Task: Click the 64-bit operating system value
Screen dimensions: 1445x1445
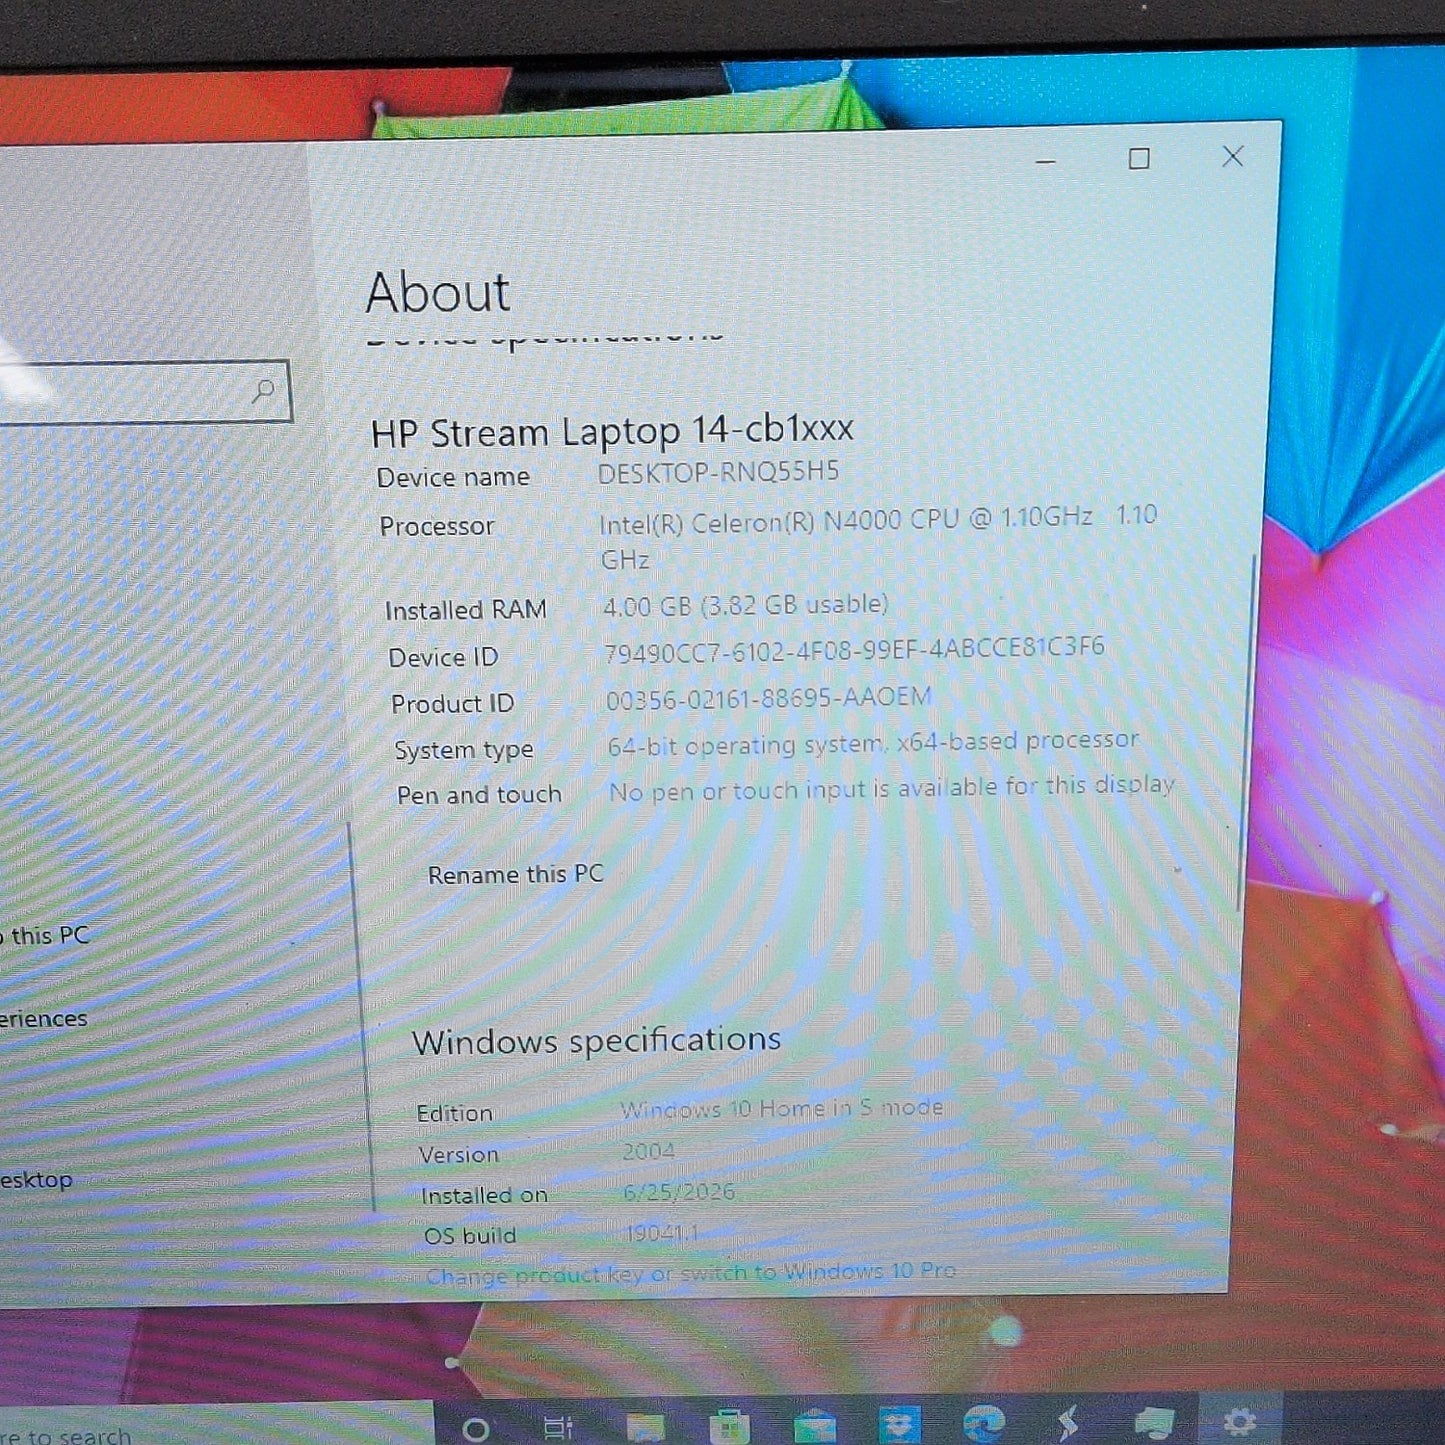Action: [873, 742]
